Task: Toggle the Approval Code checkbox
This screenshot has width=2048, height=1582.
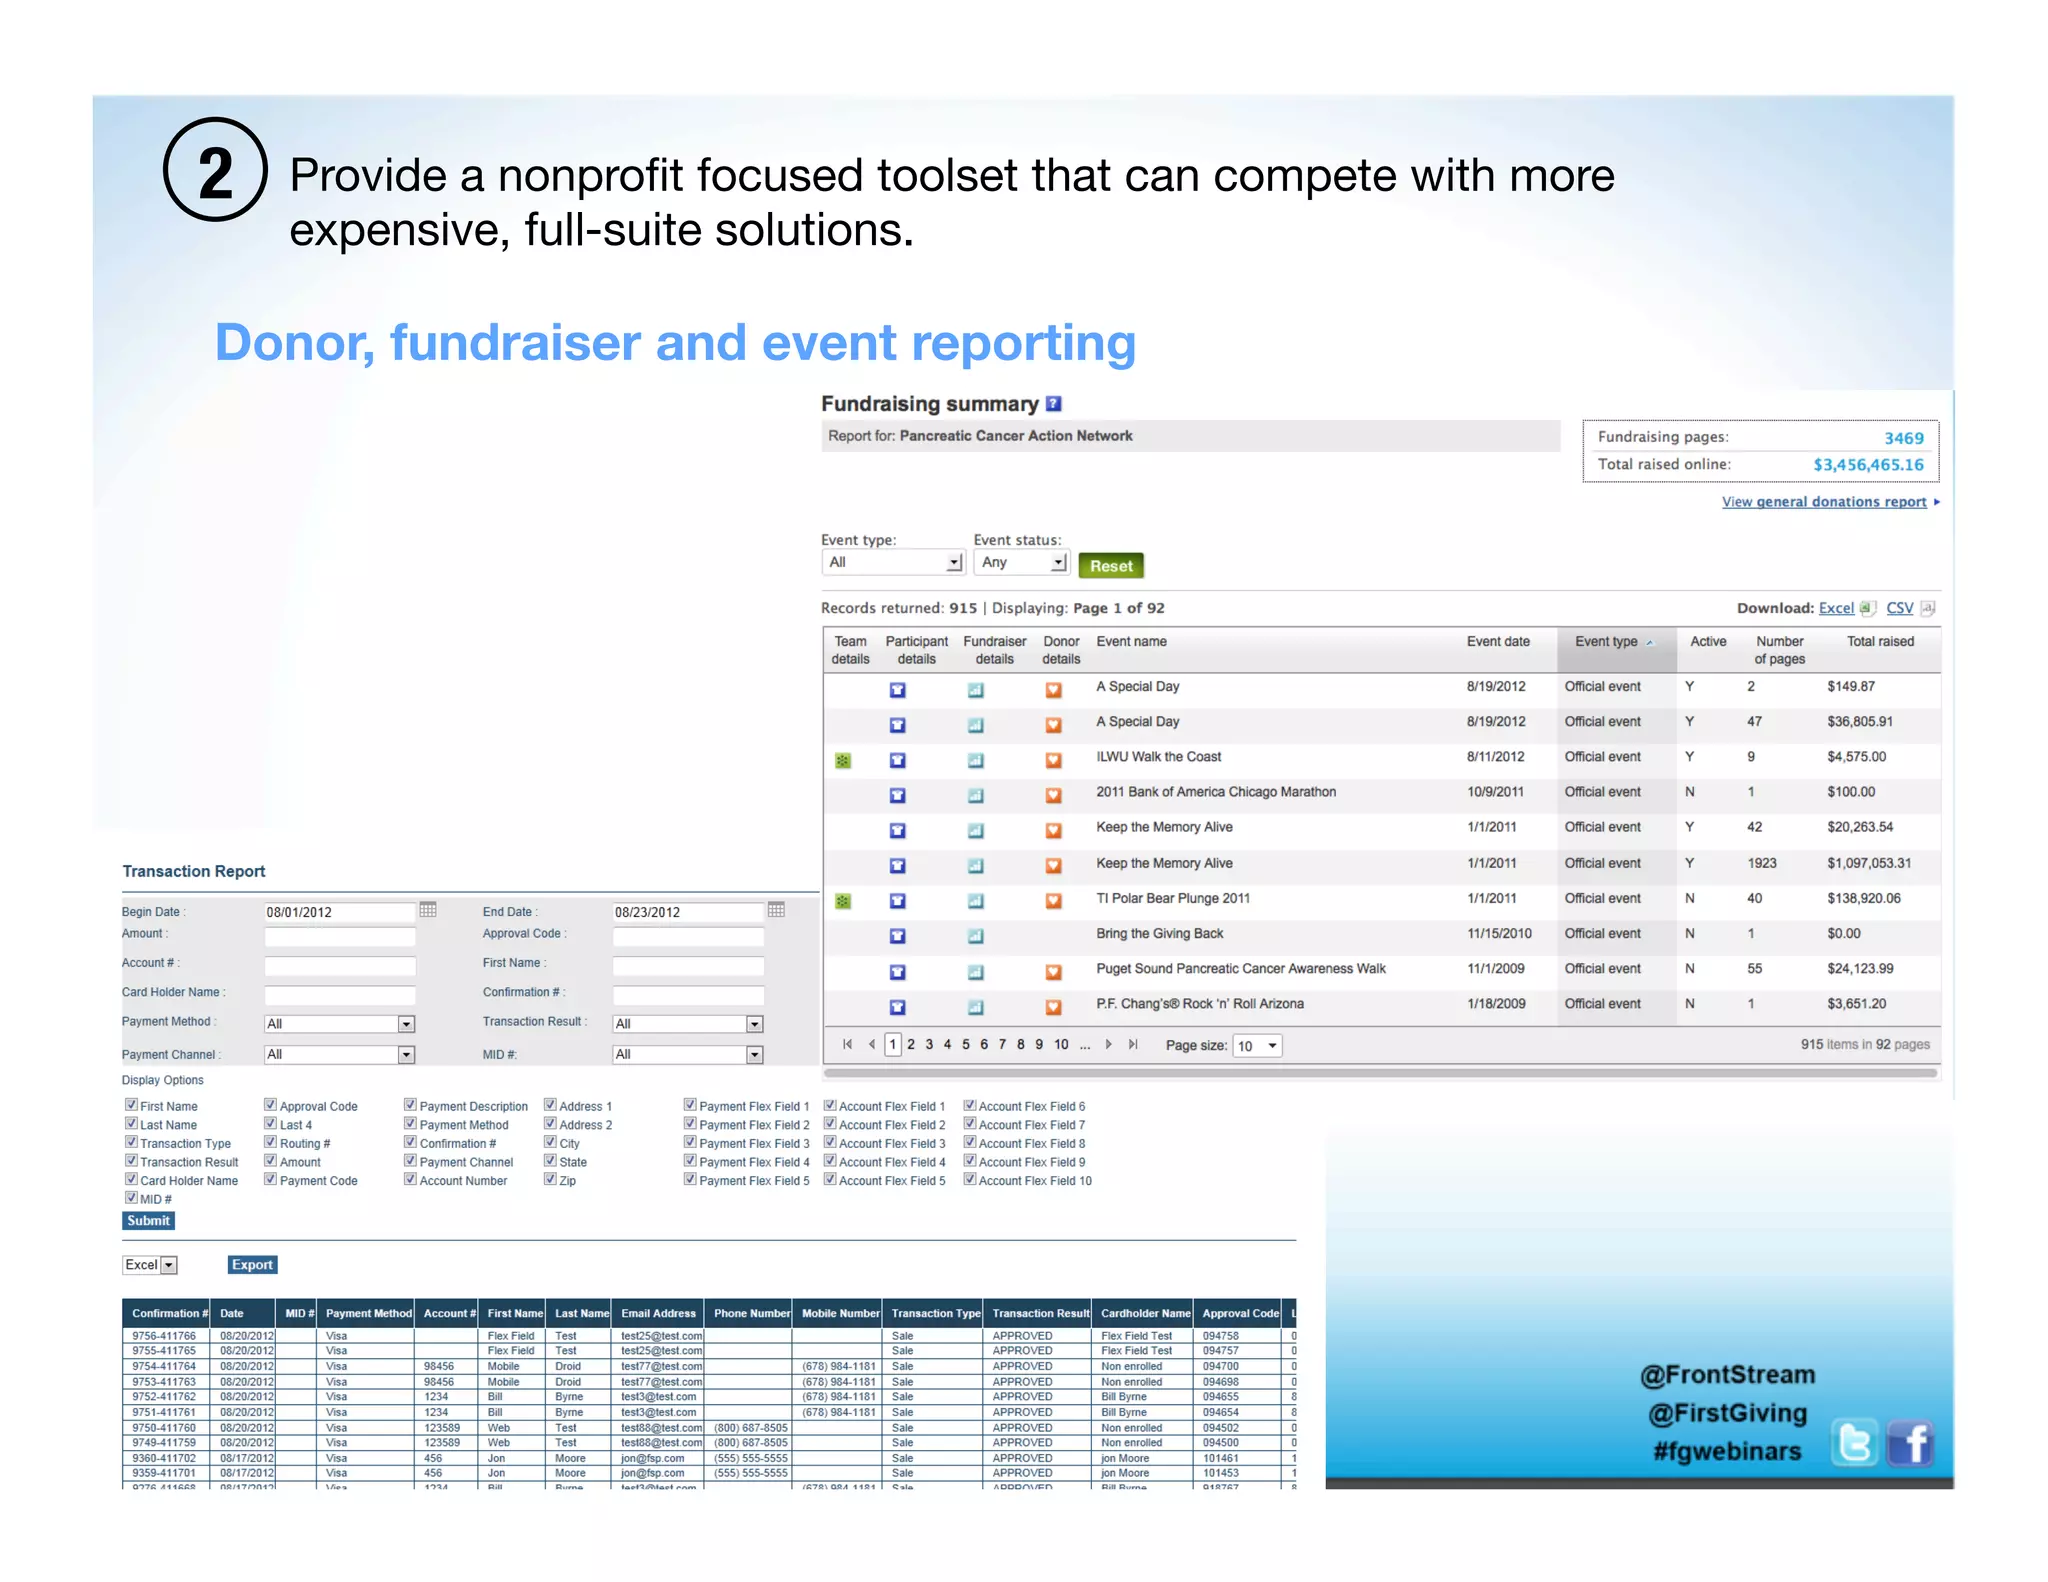Action: coord(270,1105)
